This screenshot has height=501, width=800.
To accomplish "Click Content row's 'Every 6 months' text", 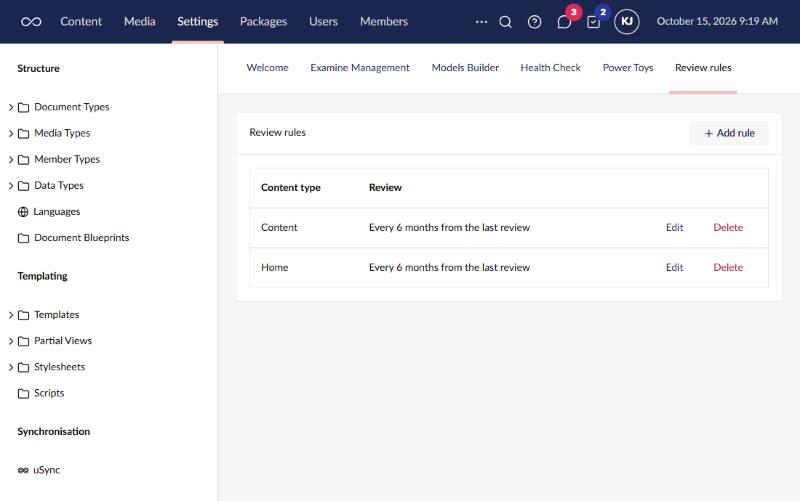I will pos(449,228).
